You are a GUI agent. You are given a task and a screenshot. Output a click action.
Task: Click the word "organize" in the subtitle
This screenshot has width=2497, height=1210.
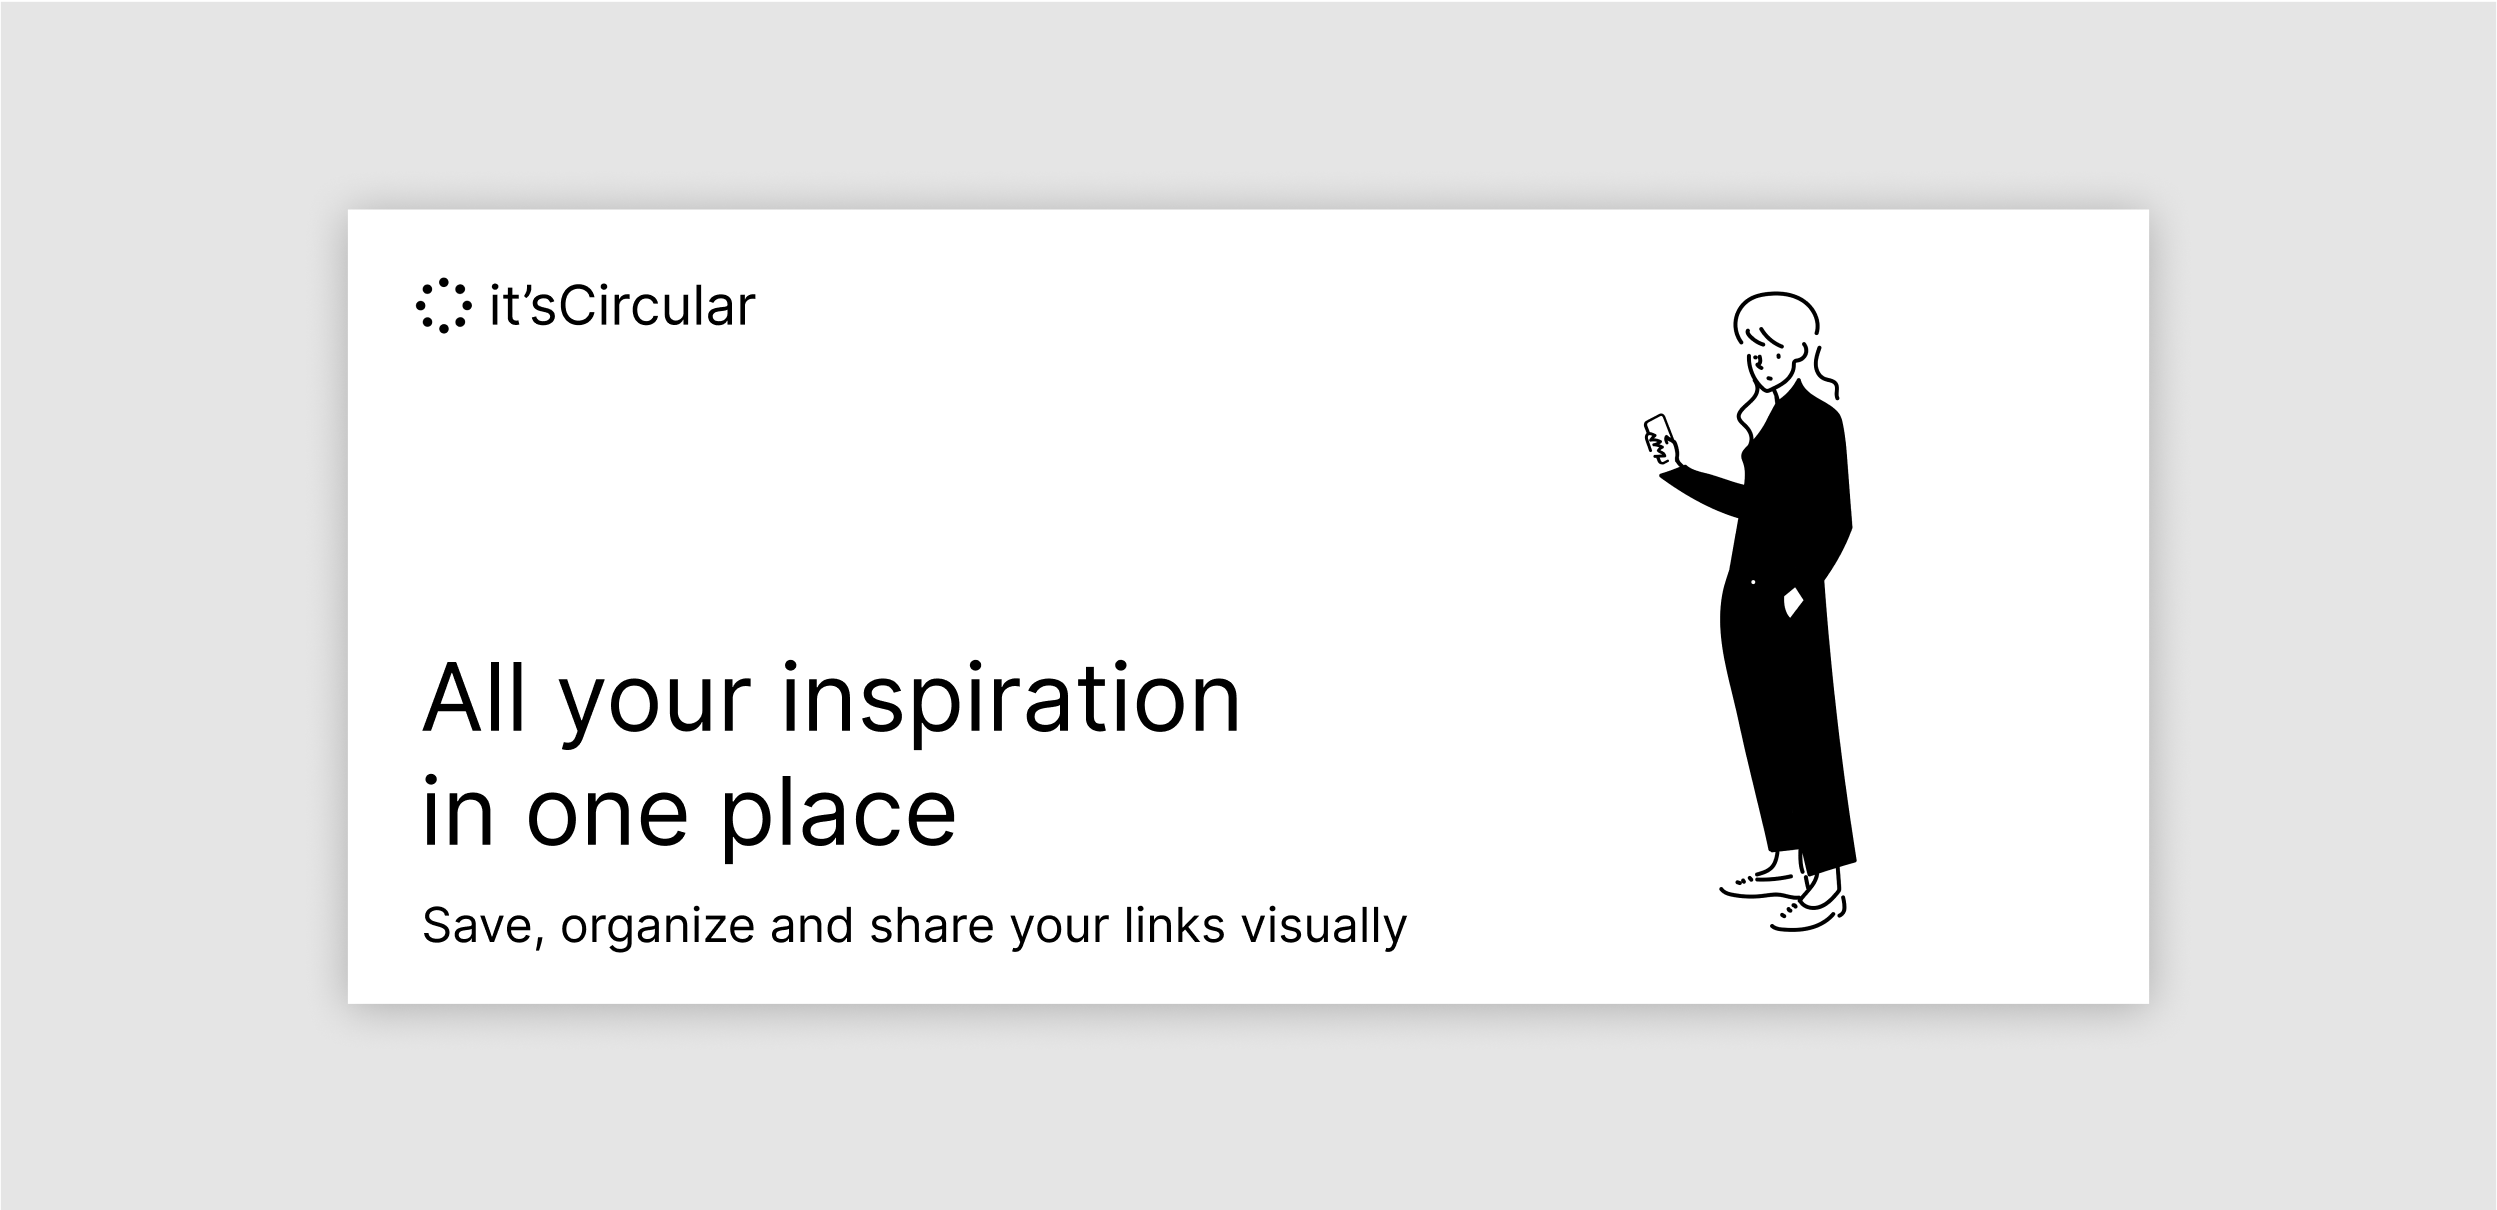click(x=657, y=928)
